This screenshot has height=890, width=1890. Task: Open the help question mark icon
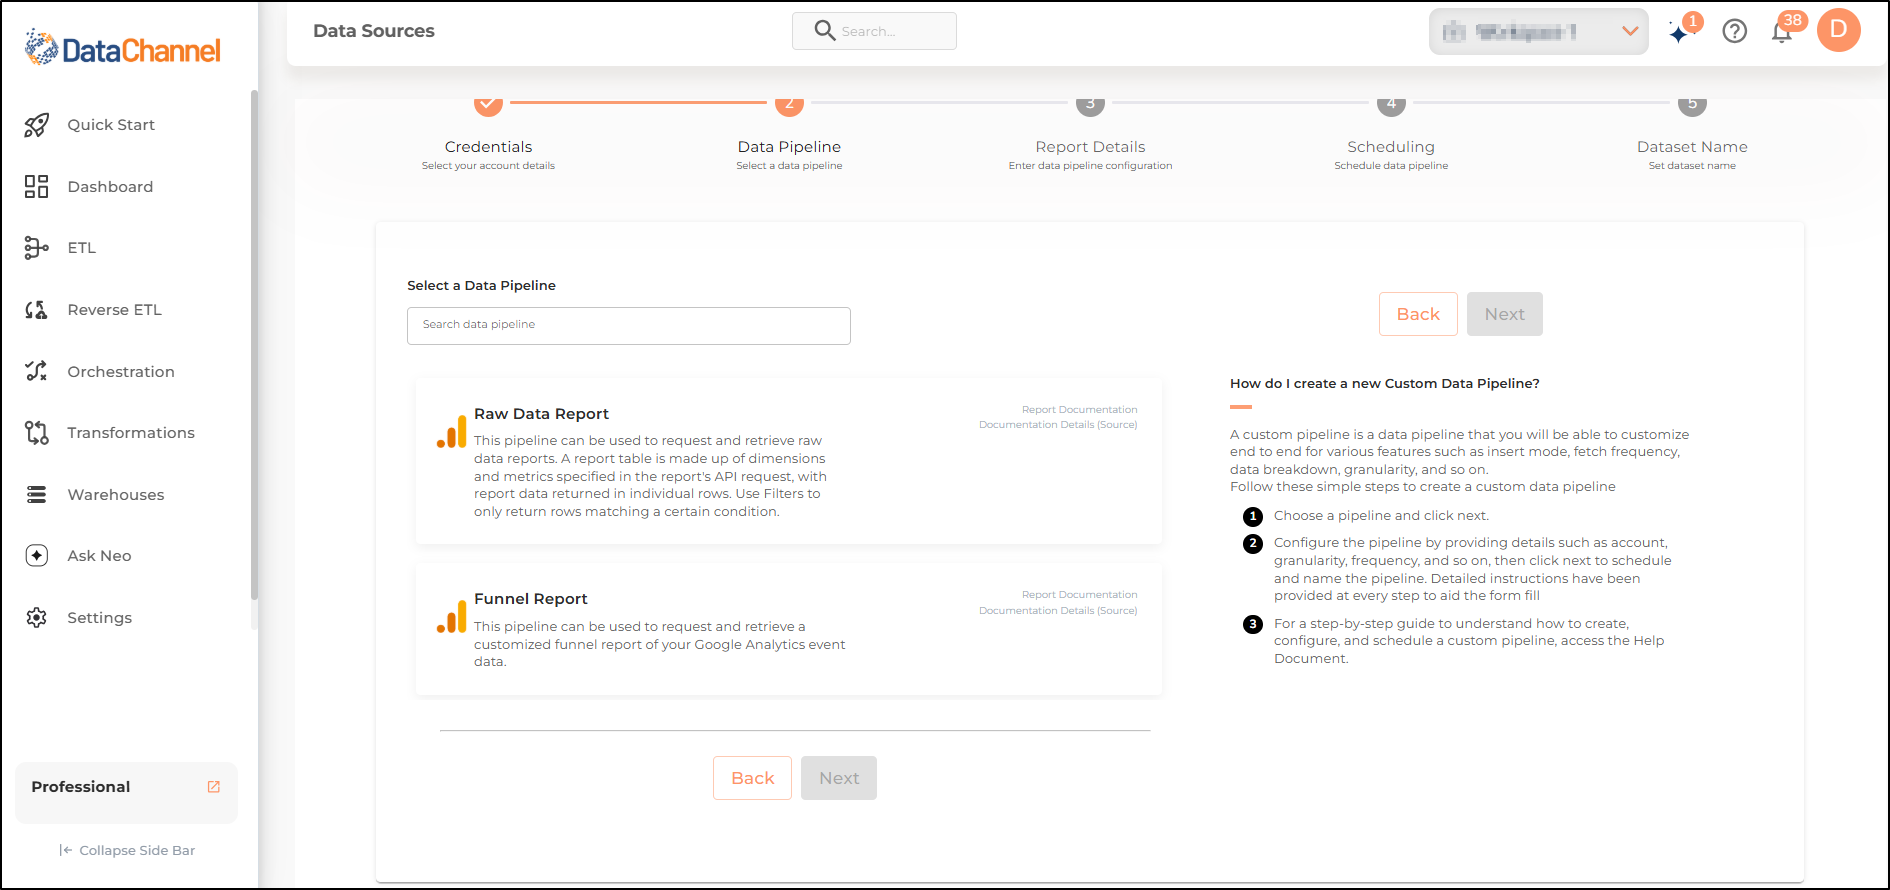tap(1735, 31)
